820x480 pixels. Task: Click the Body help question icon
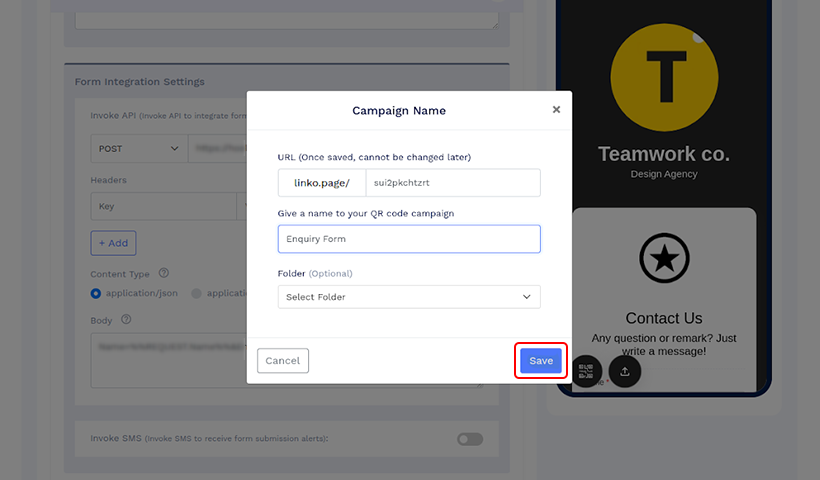coord(126,319)
